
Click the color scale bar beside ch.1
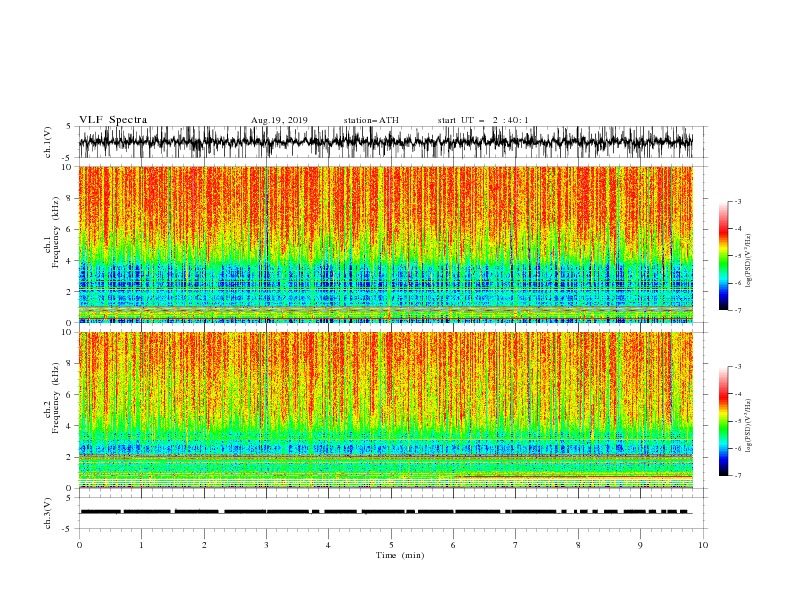click(723, 256)
